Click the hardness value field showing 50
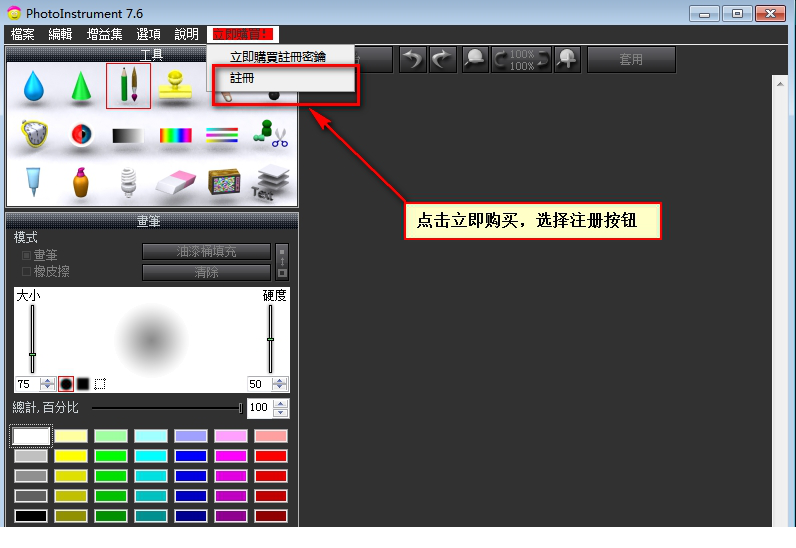The width and height of the screenshot is (796, 548). click(259, 384)
